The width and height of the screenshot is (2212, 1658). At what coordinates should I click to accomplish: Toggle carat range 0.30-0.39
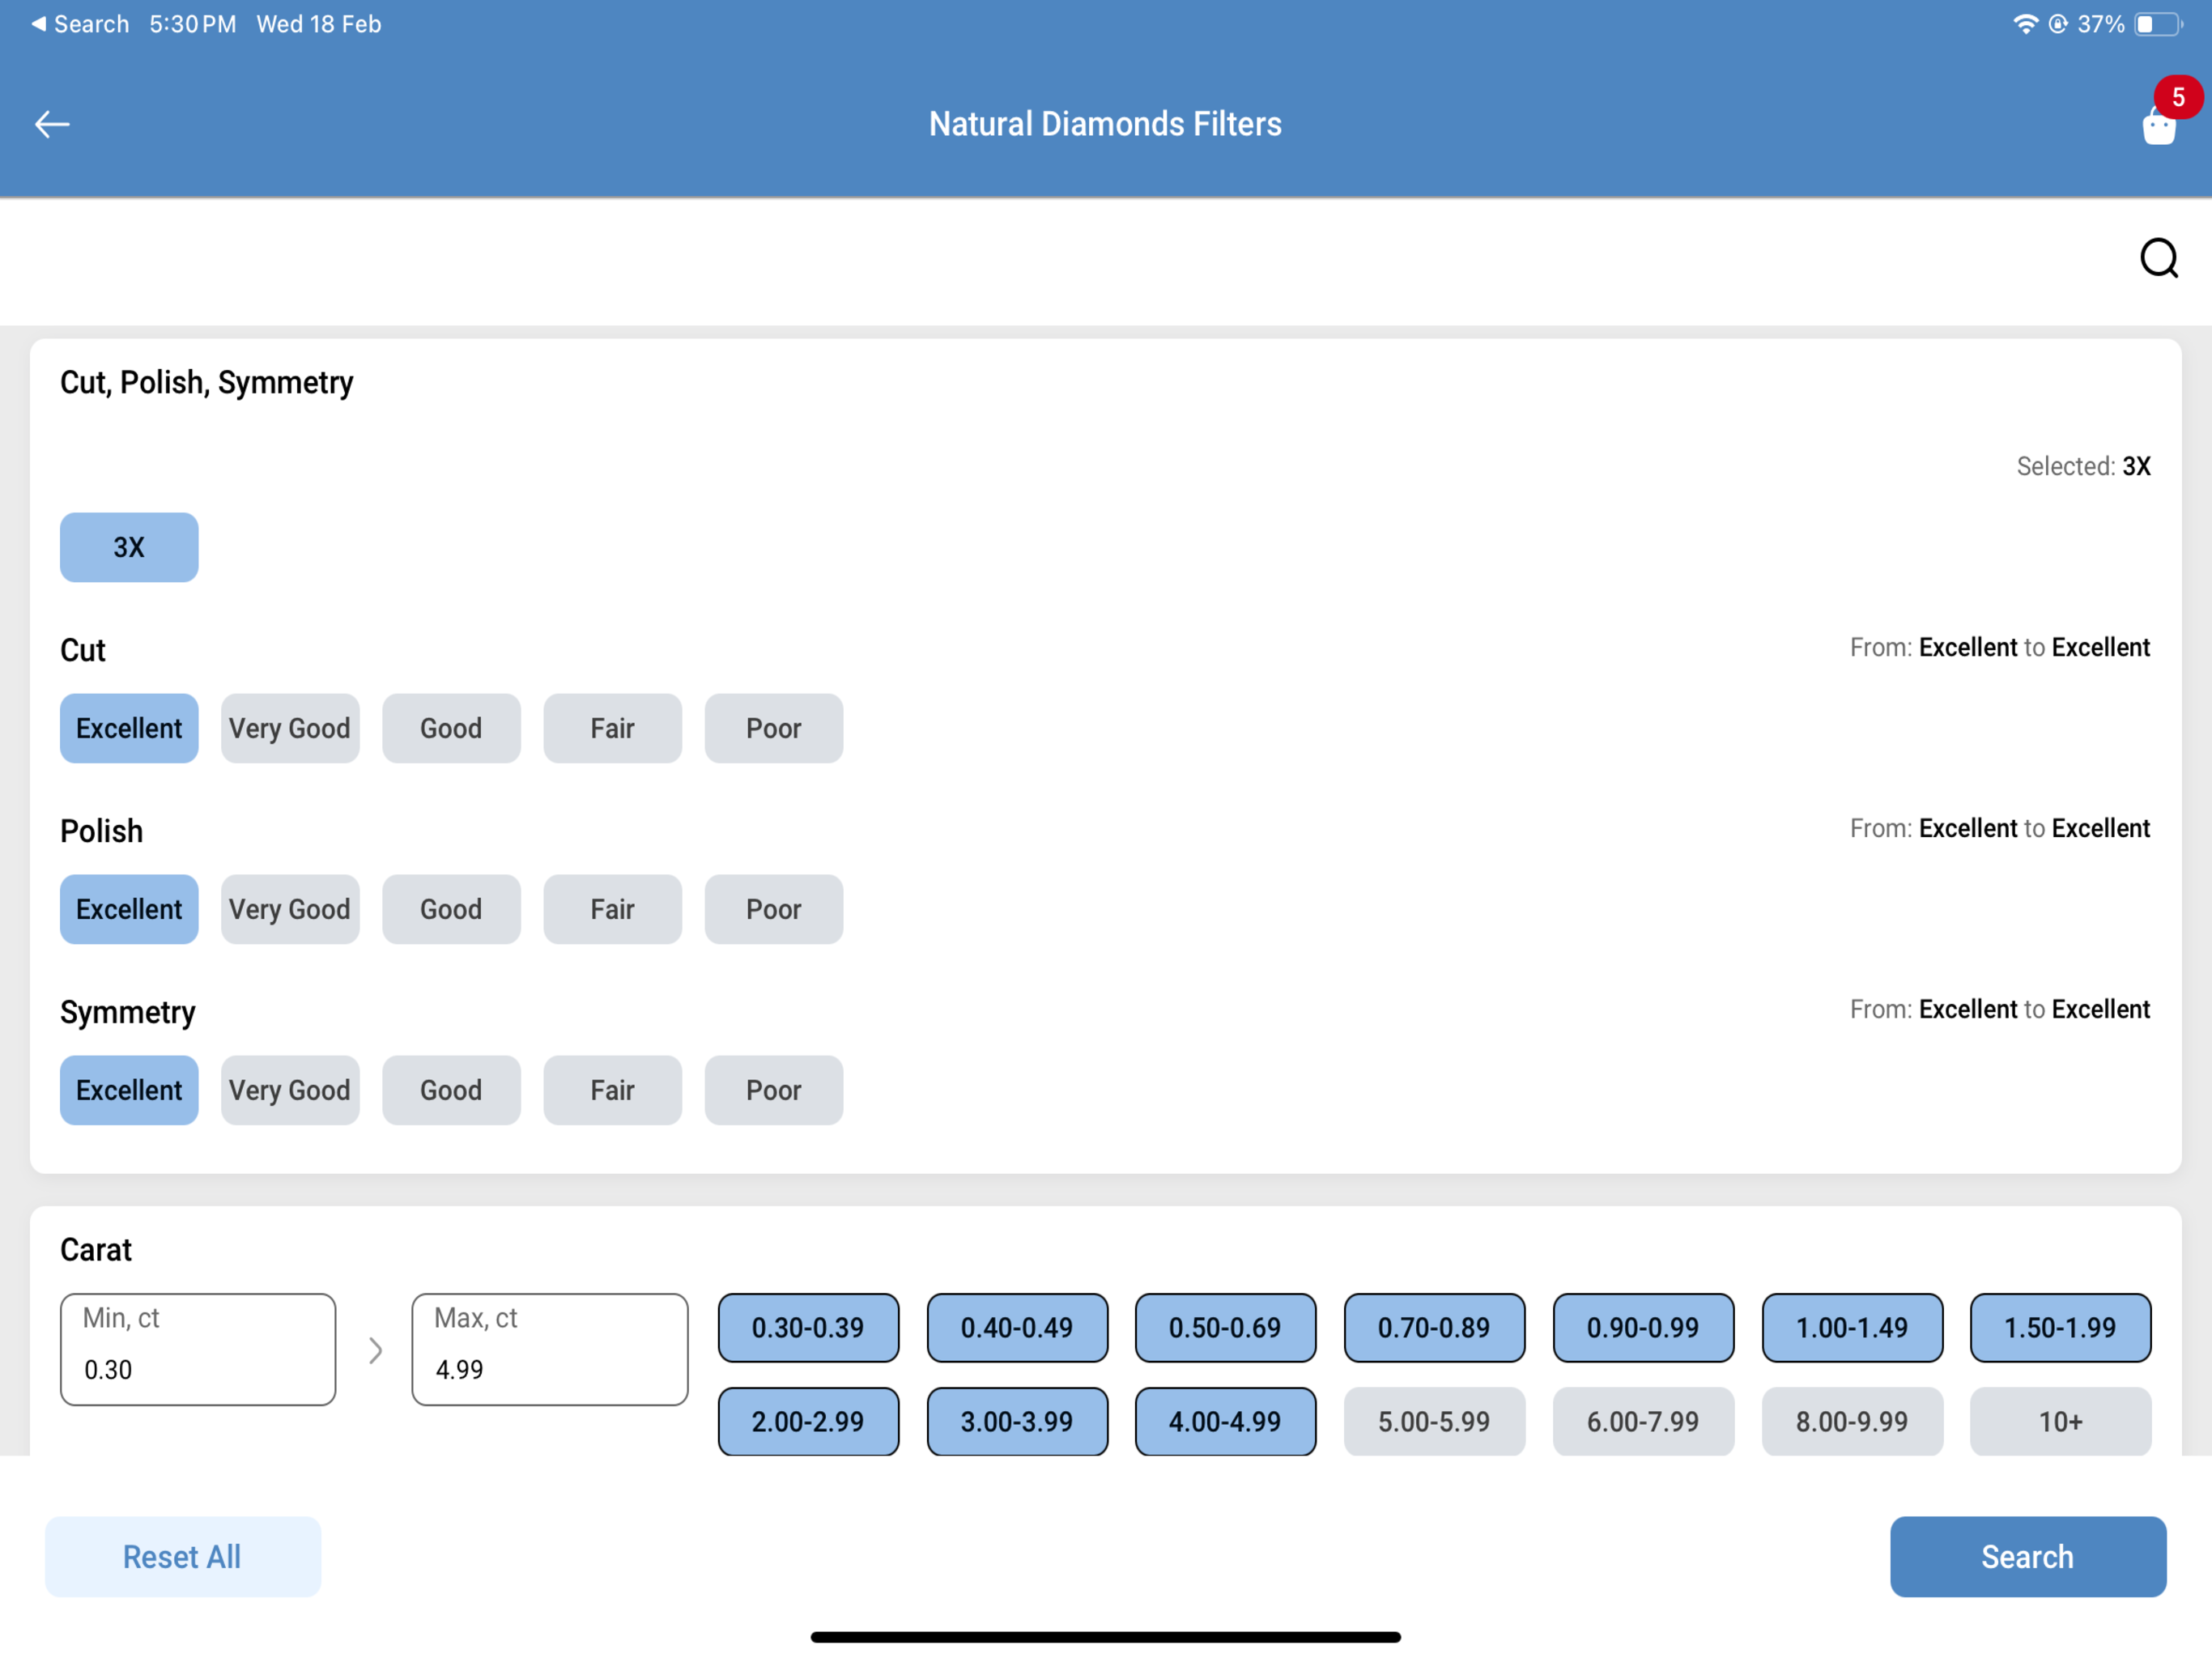pyautogui.click(x=808, y=1328)
